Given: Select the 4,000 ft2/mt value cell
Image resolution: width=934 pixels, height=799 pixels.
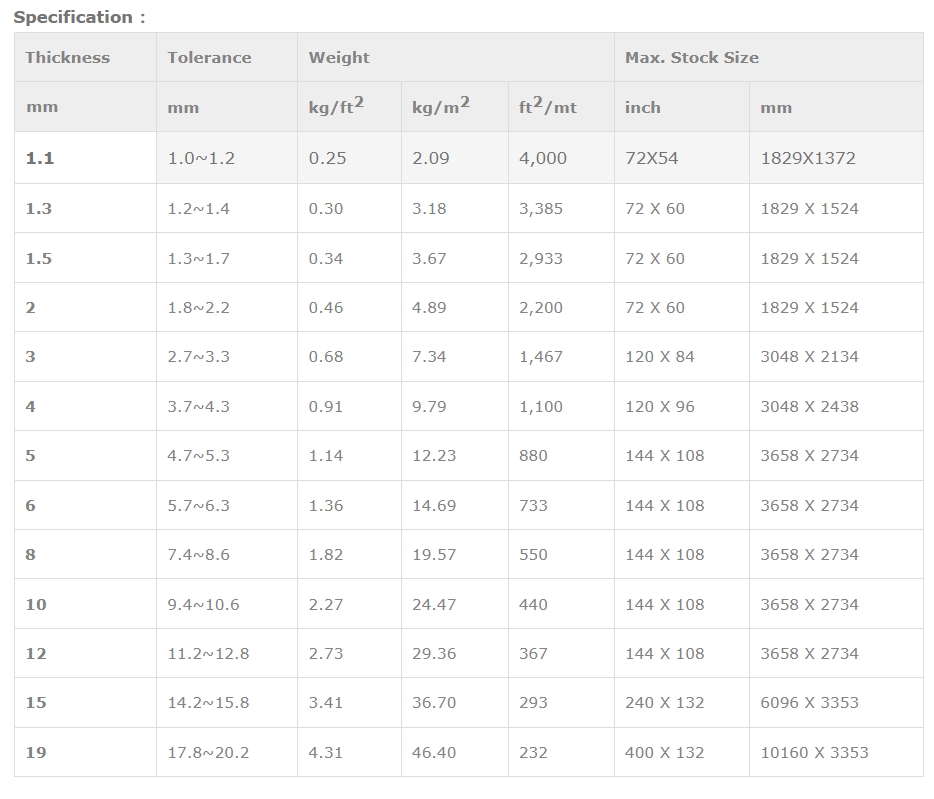Looking at the screenshot, I should pyautogui.click(x=561, y=158).
